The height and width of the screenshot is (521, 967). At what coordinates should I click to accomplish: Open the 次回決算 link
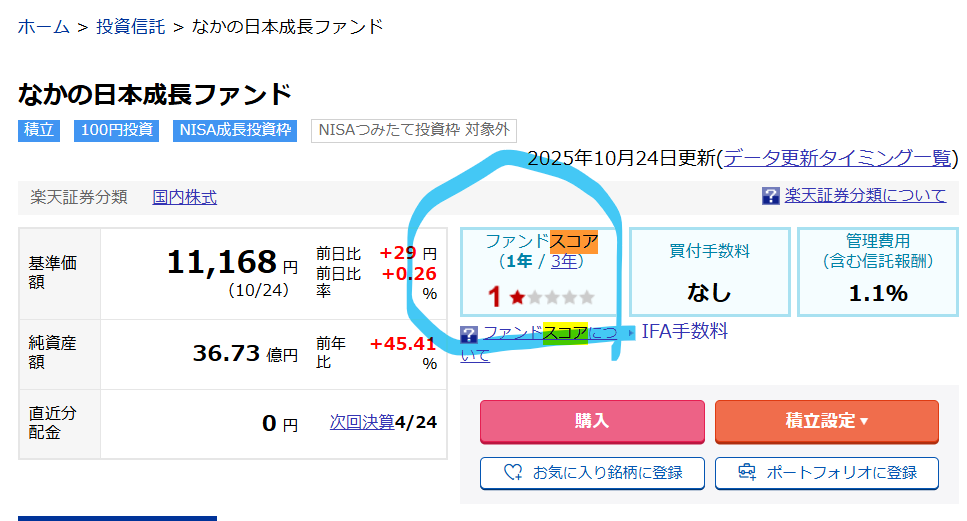click(x=362, y=422)
